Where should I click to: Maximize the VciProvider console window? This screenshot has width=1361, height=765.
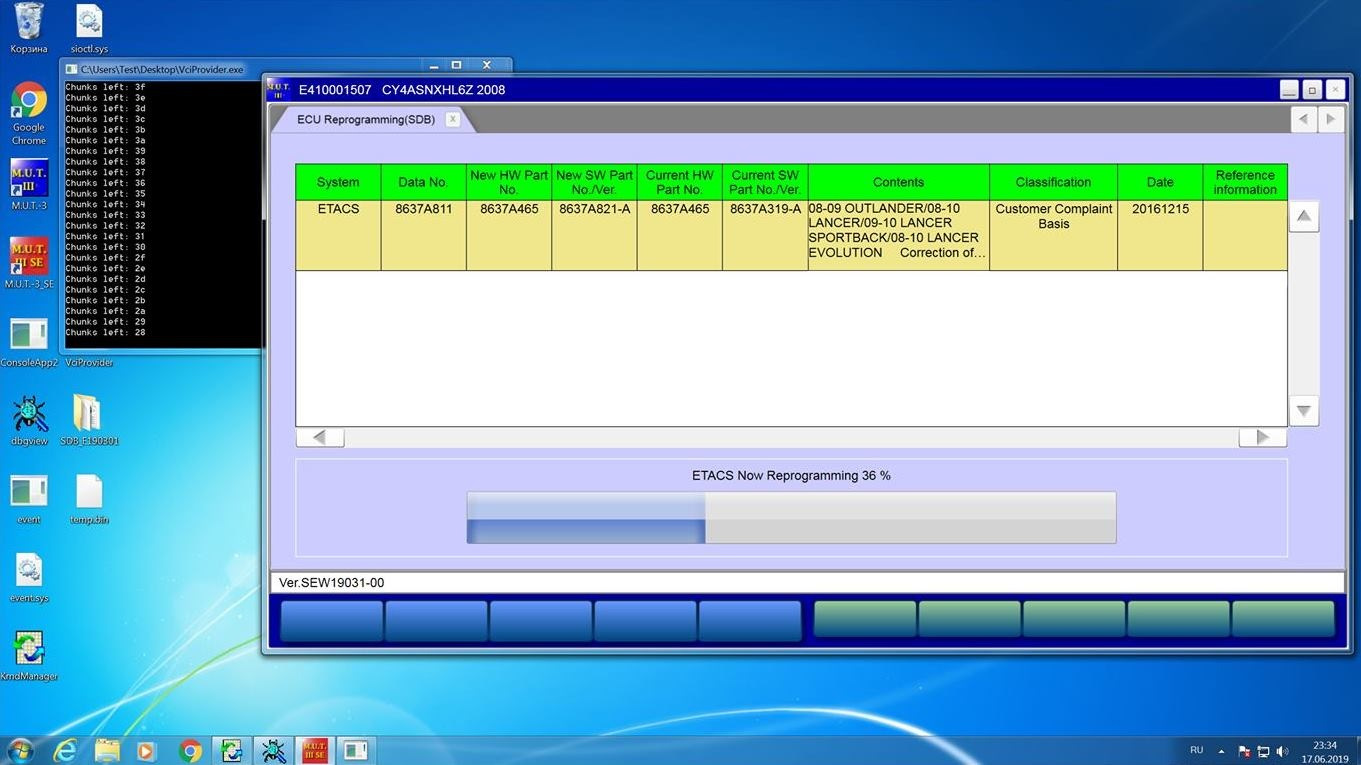tap(457, 65)
